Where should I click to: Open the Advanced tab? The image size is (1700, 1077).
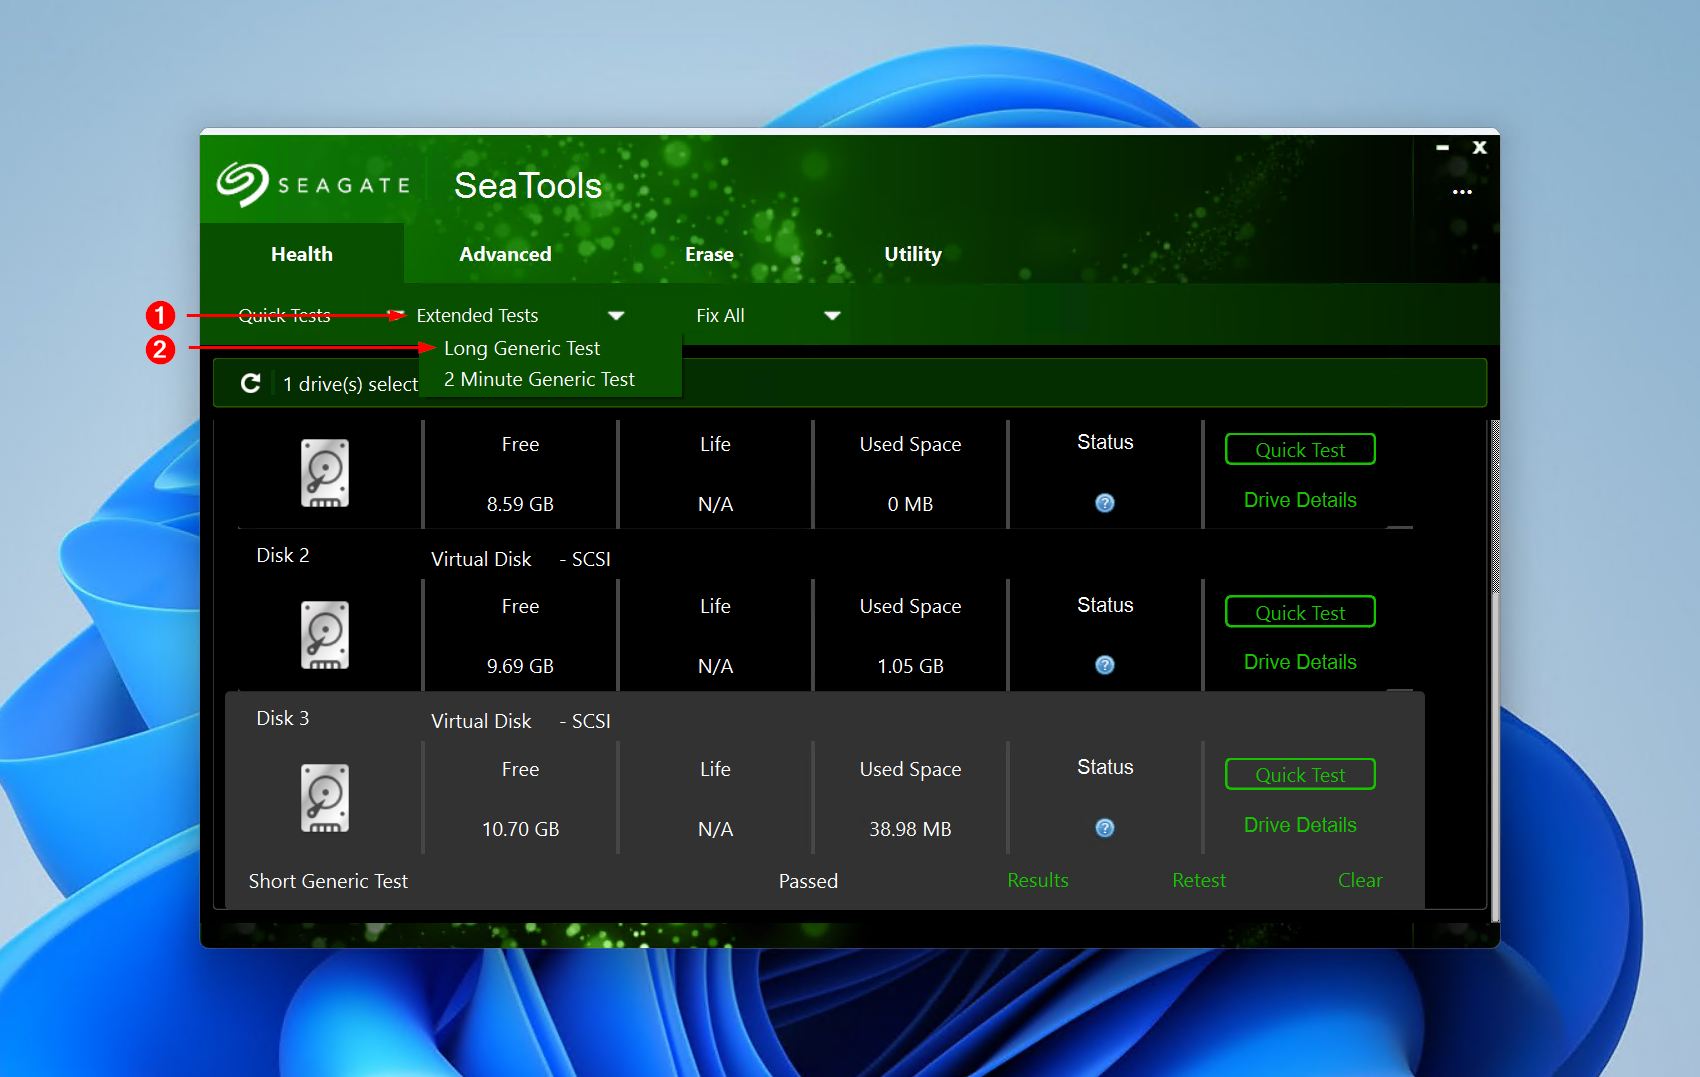tap(505, 254)
